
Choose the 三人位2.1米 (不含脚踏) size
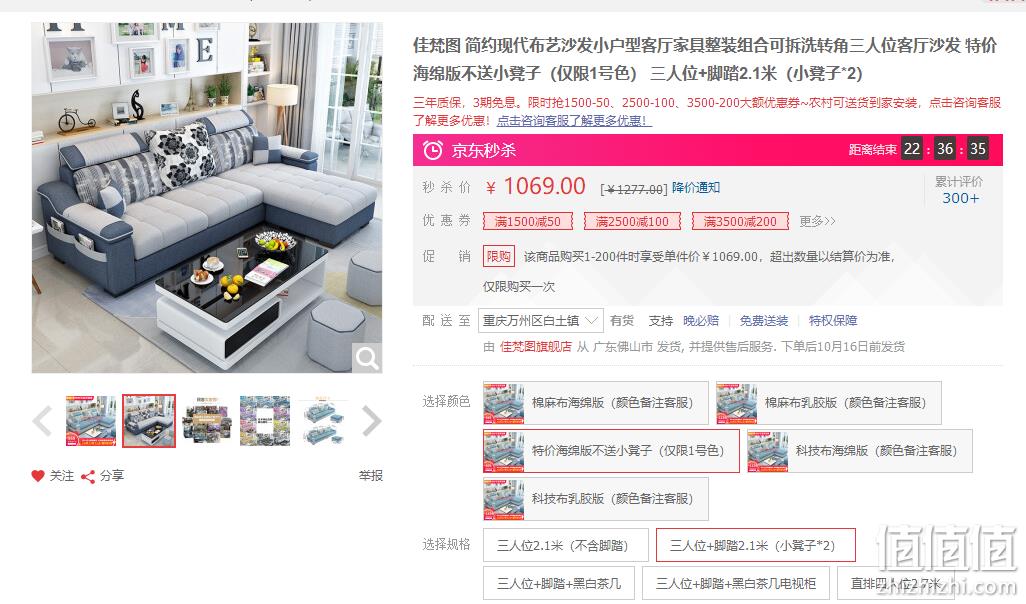[x=565, y=546]
